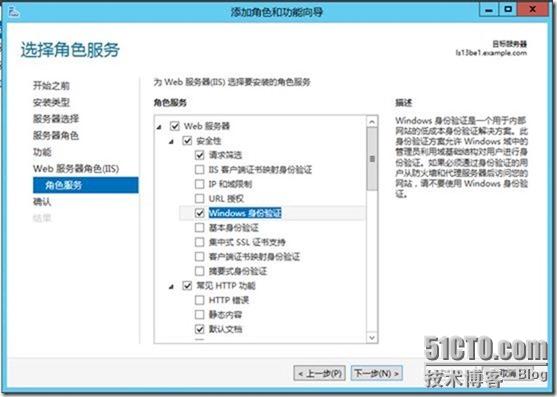Minimize the Add Roles wizard window
Viewport: 557px width, 397px height.
(489, 10)
